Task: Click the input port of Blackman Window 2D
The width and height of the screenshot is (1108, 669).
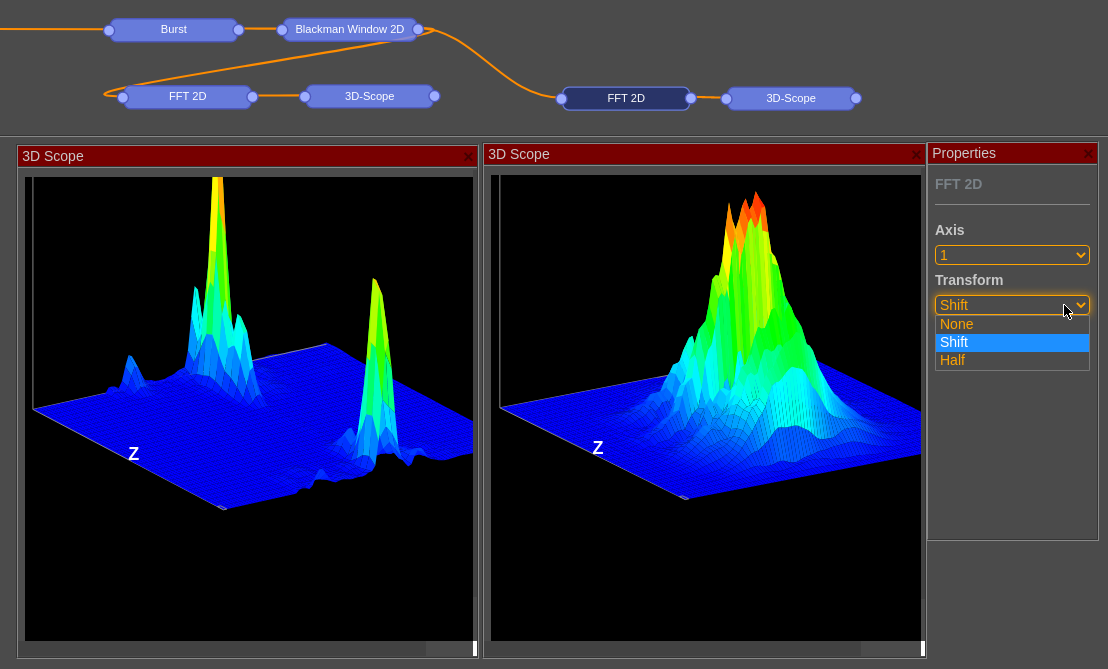Action: (x=282, y=30)
